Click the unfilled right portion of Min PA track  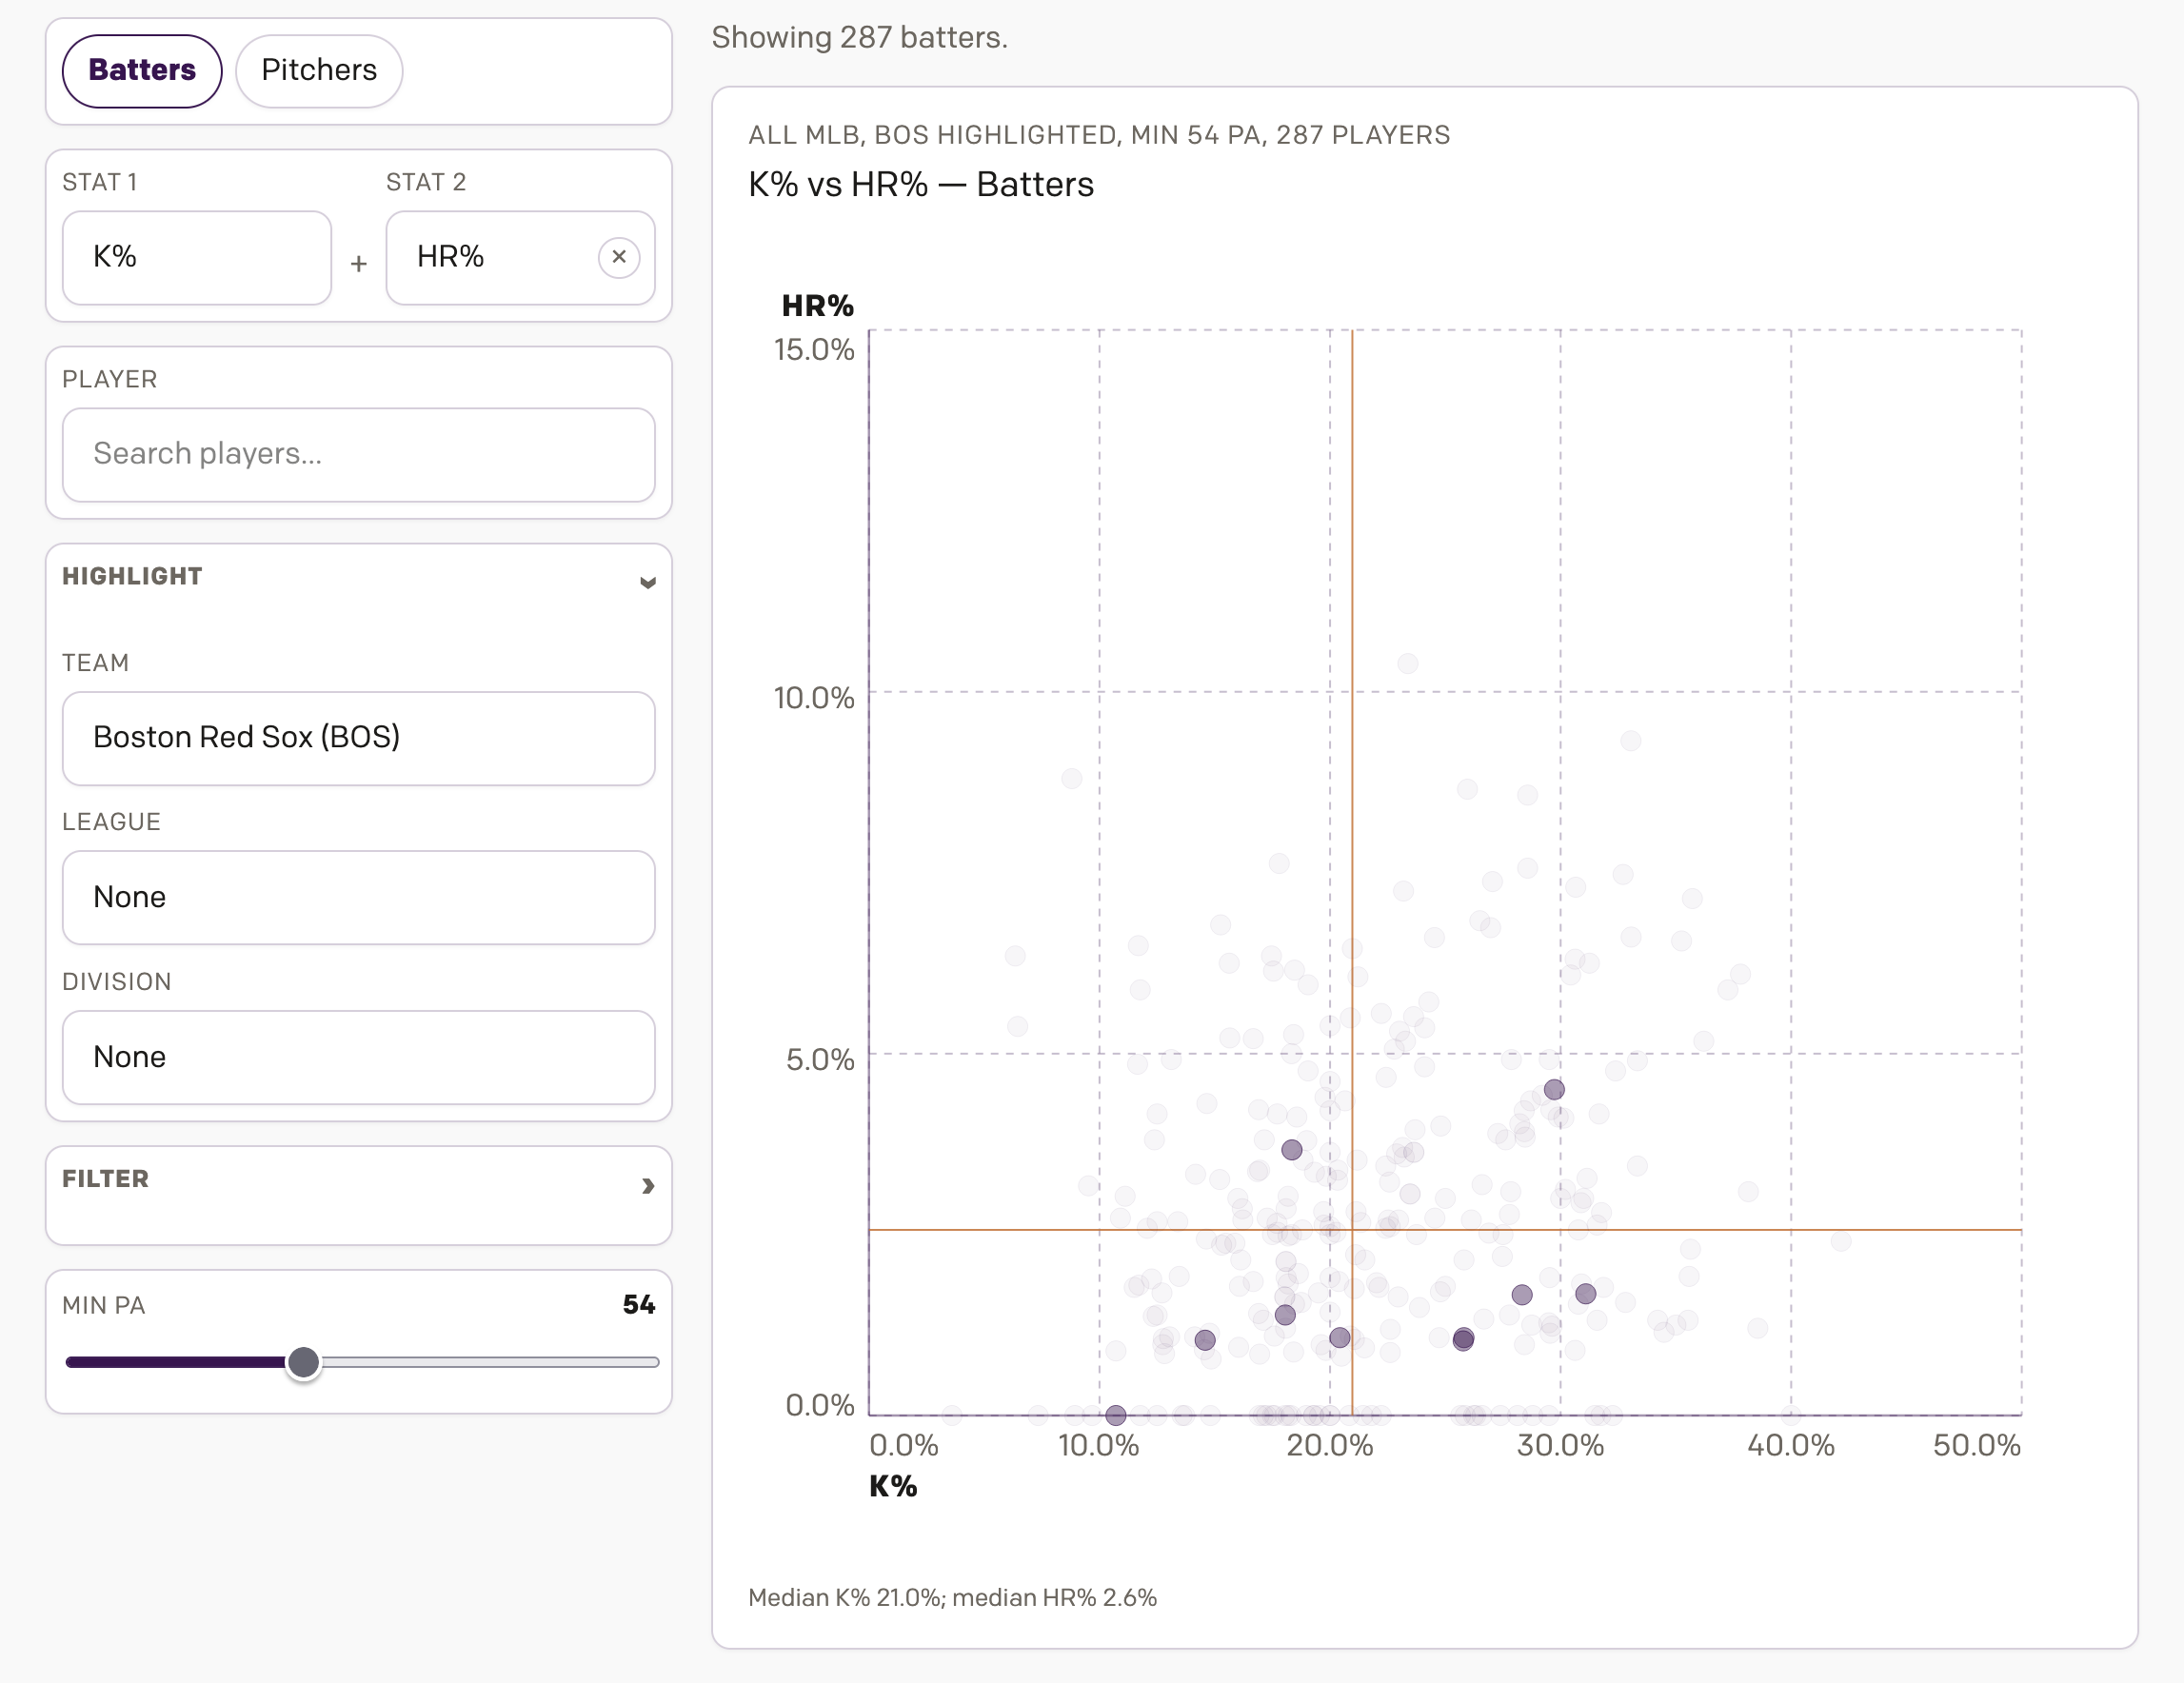point(490,1362)
